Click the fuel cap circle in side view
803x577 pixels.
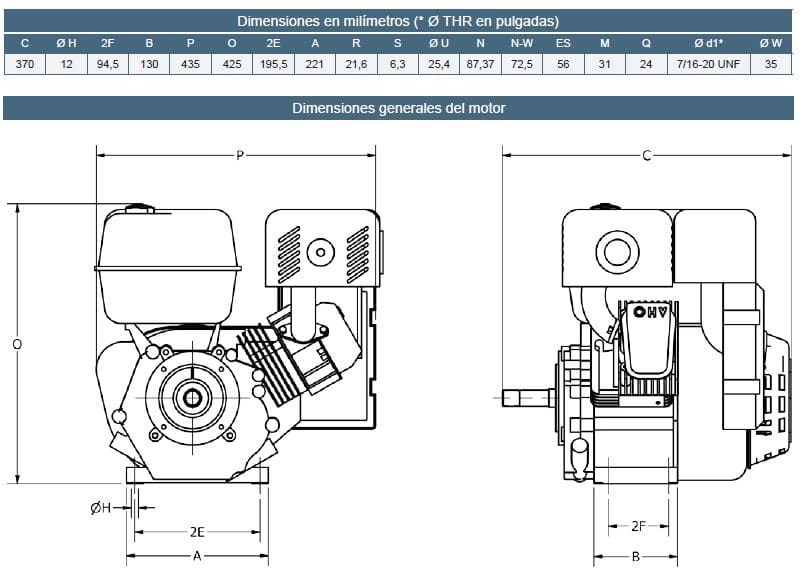tap(617, 251)
